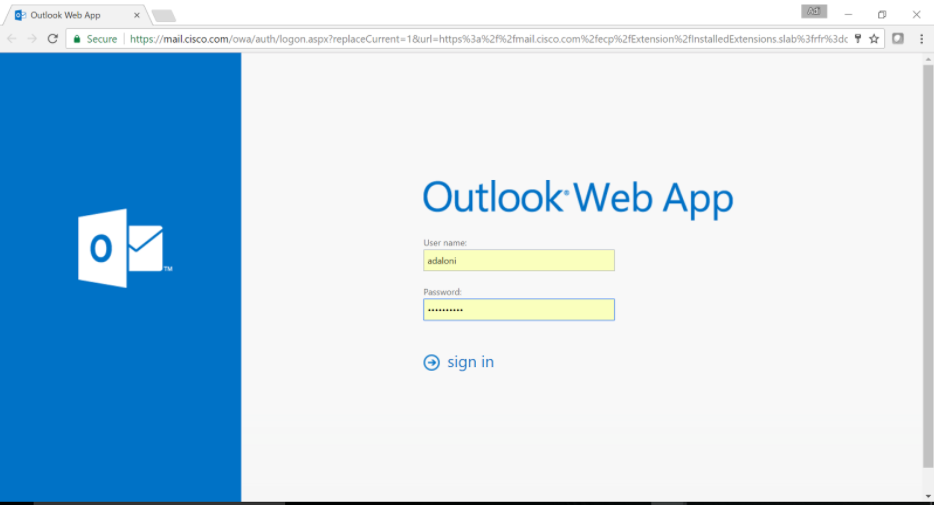
Task: Click the sign in arrow icon
Action: [431, 362]
